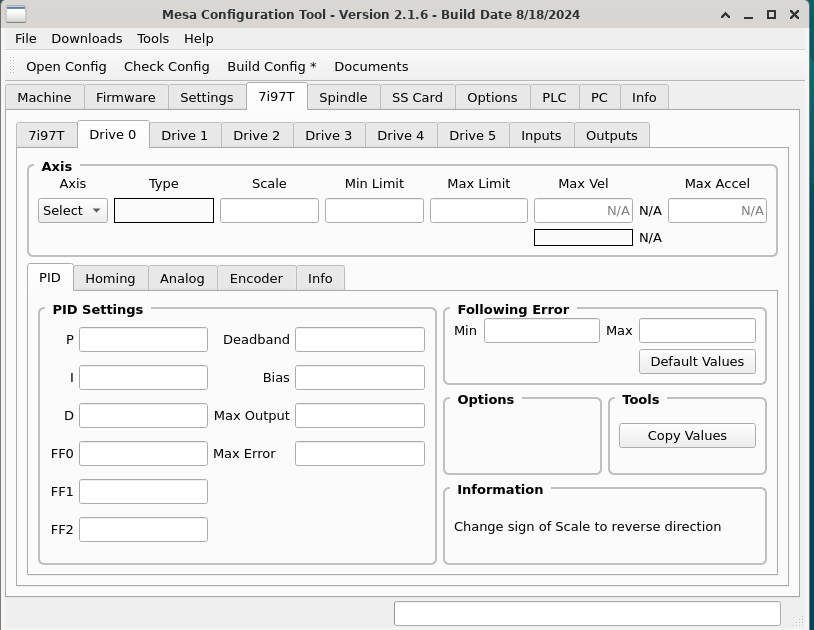The height and width of the screenshot is (630, 814).
Task: Click the Scale input field
Action: 269,211
